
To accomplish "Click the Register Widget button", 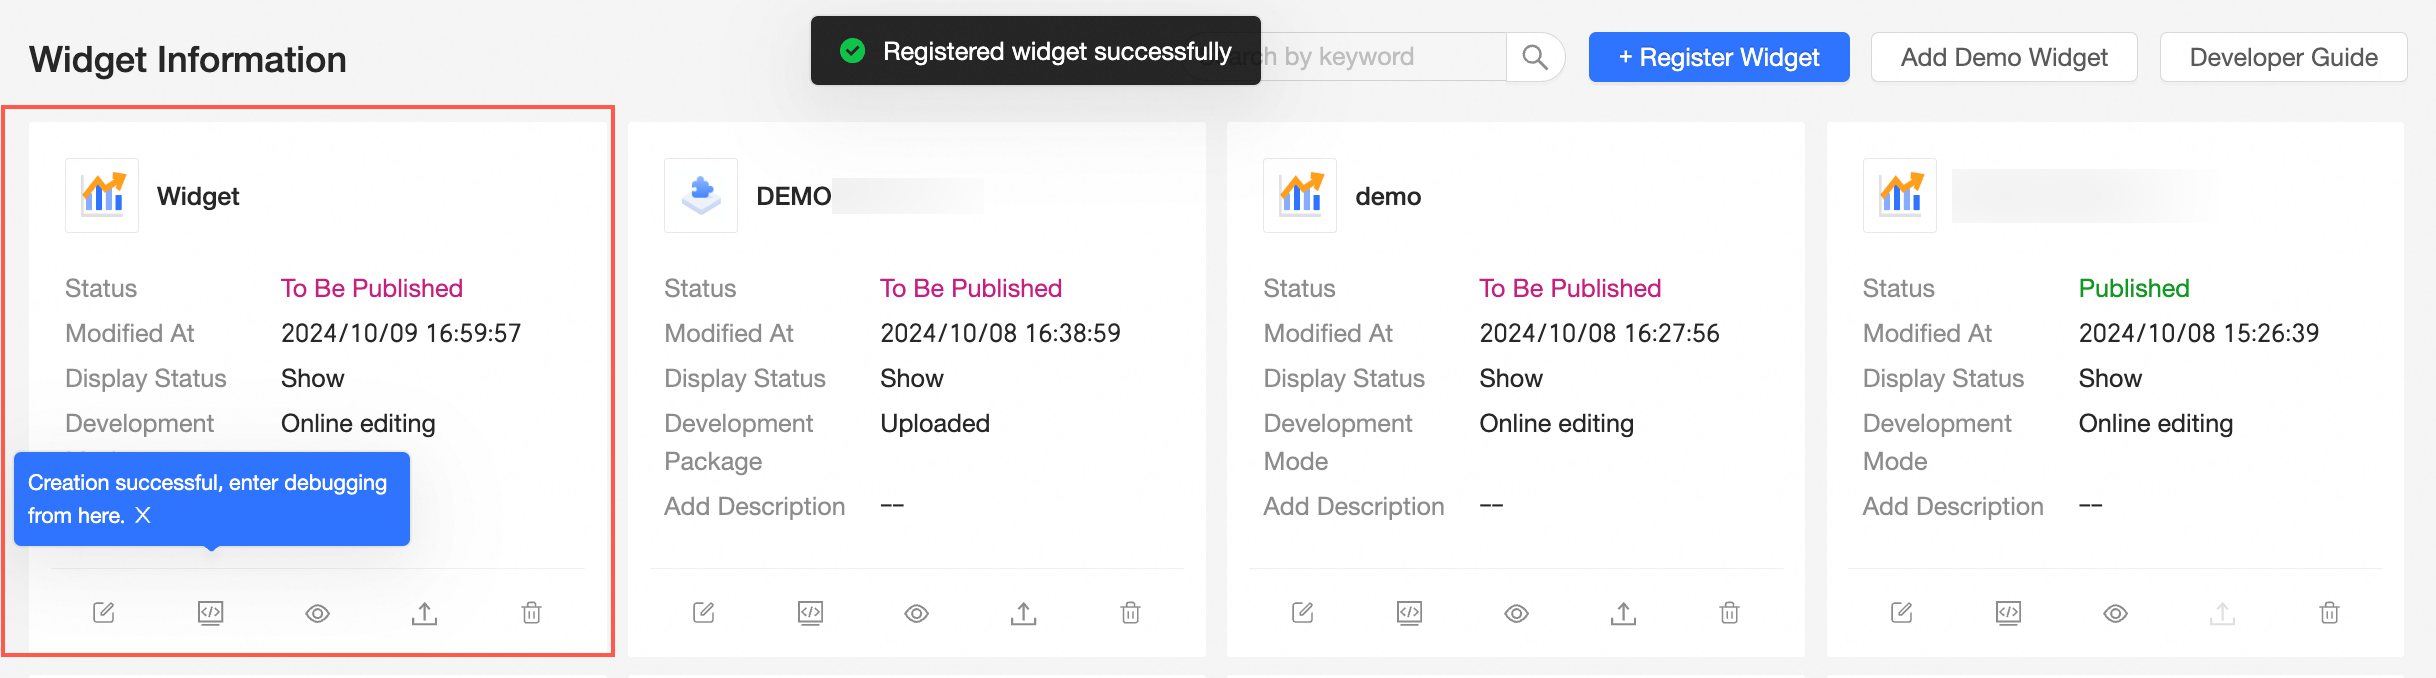I will coord(1718,57).
